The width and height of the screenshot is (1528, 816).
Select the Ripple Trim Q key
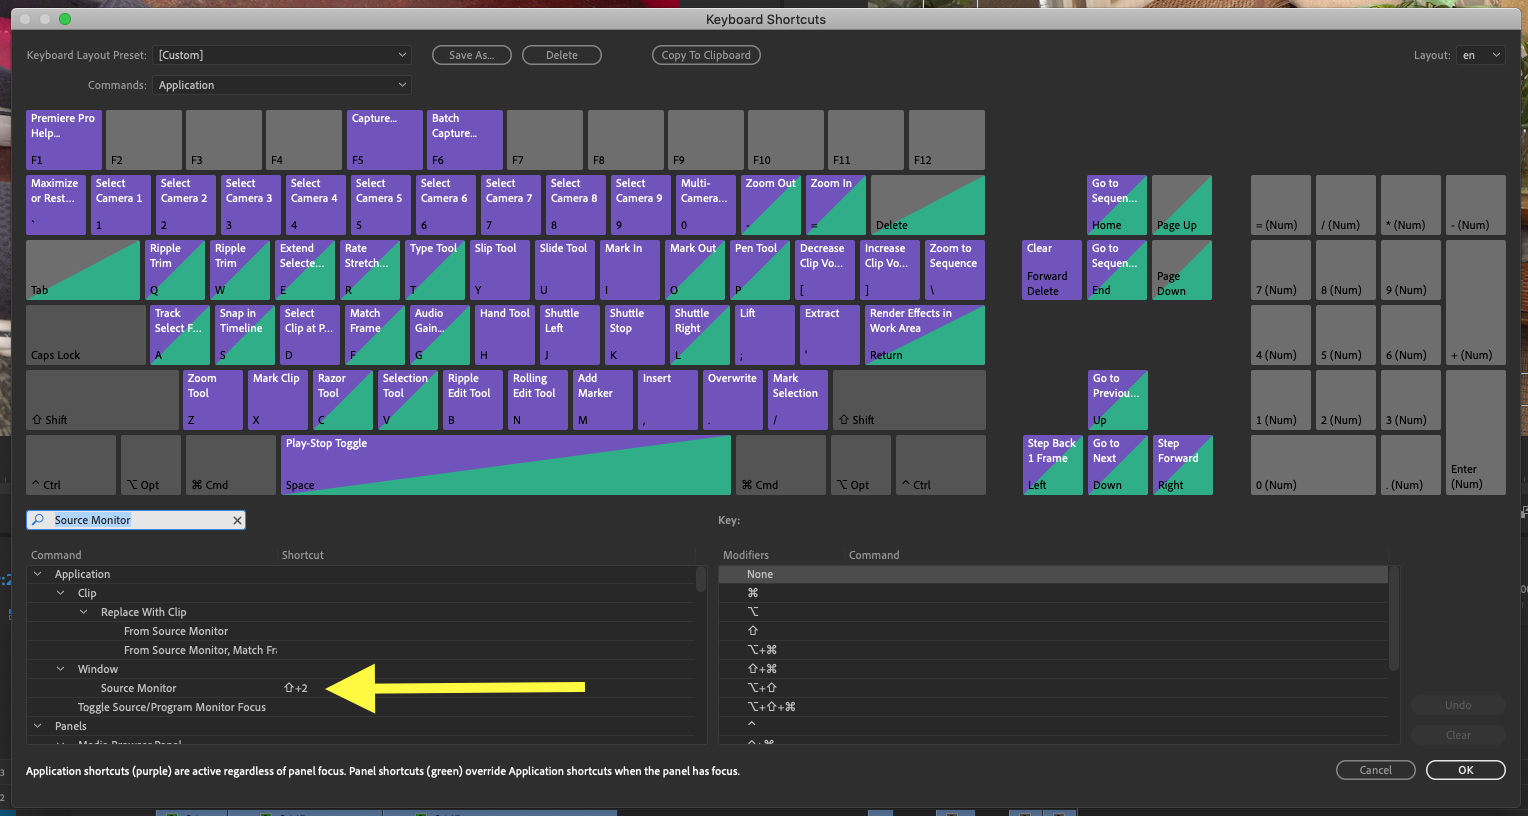[176, 270]
